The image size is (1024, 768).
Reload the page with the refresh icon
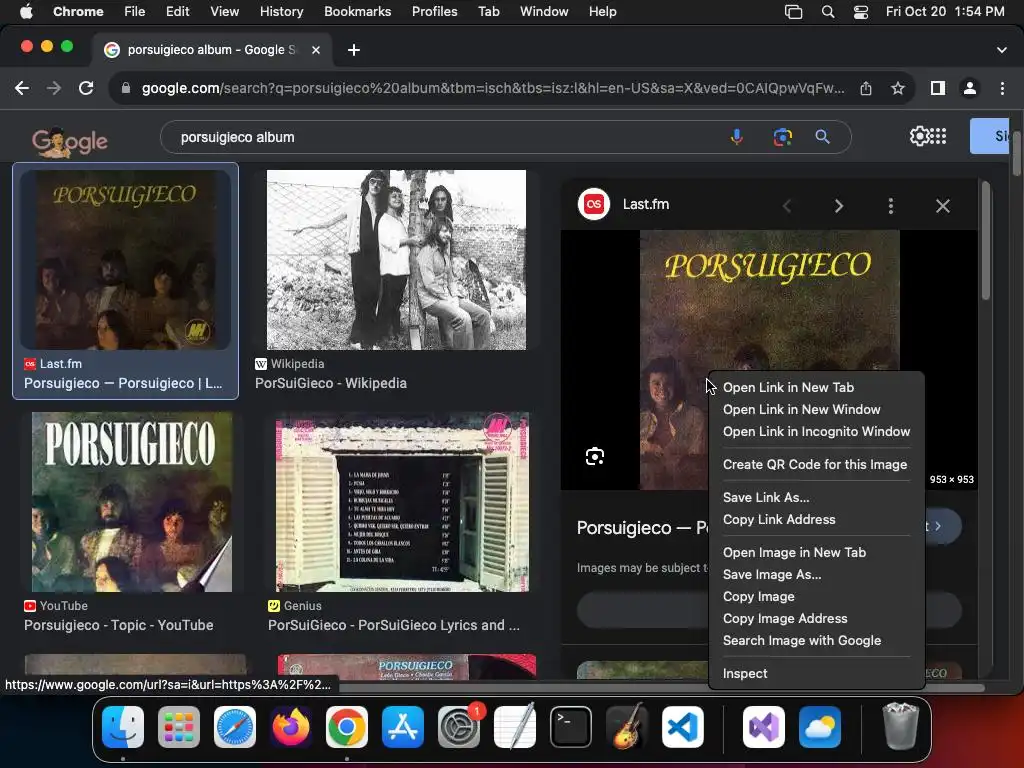(86, 88)
